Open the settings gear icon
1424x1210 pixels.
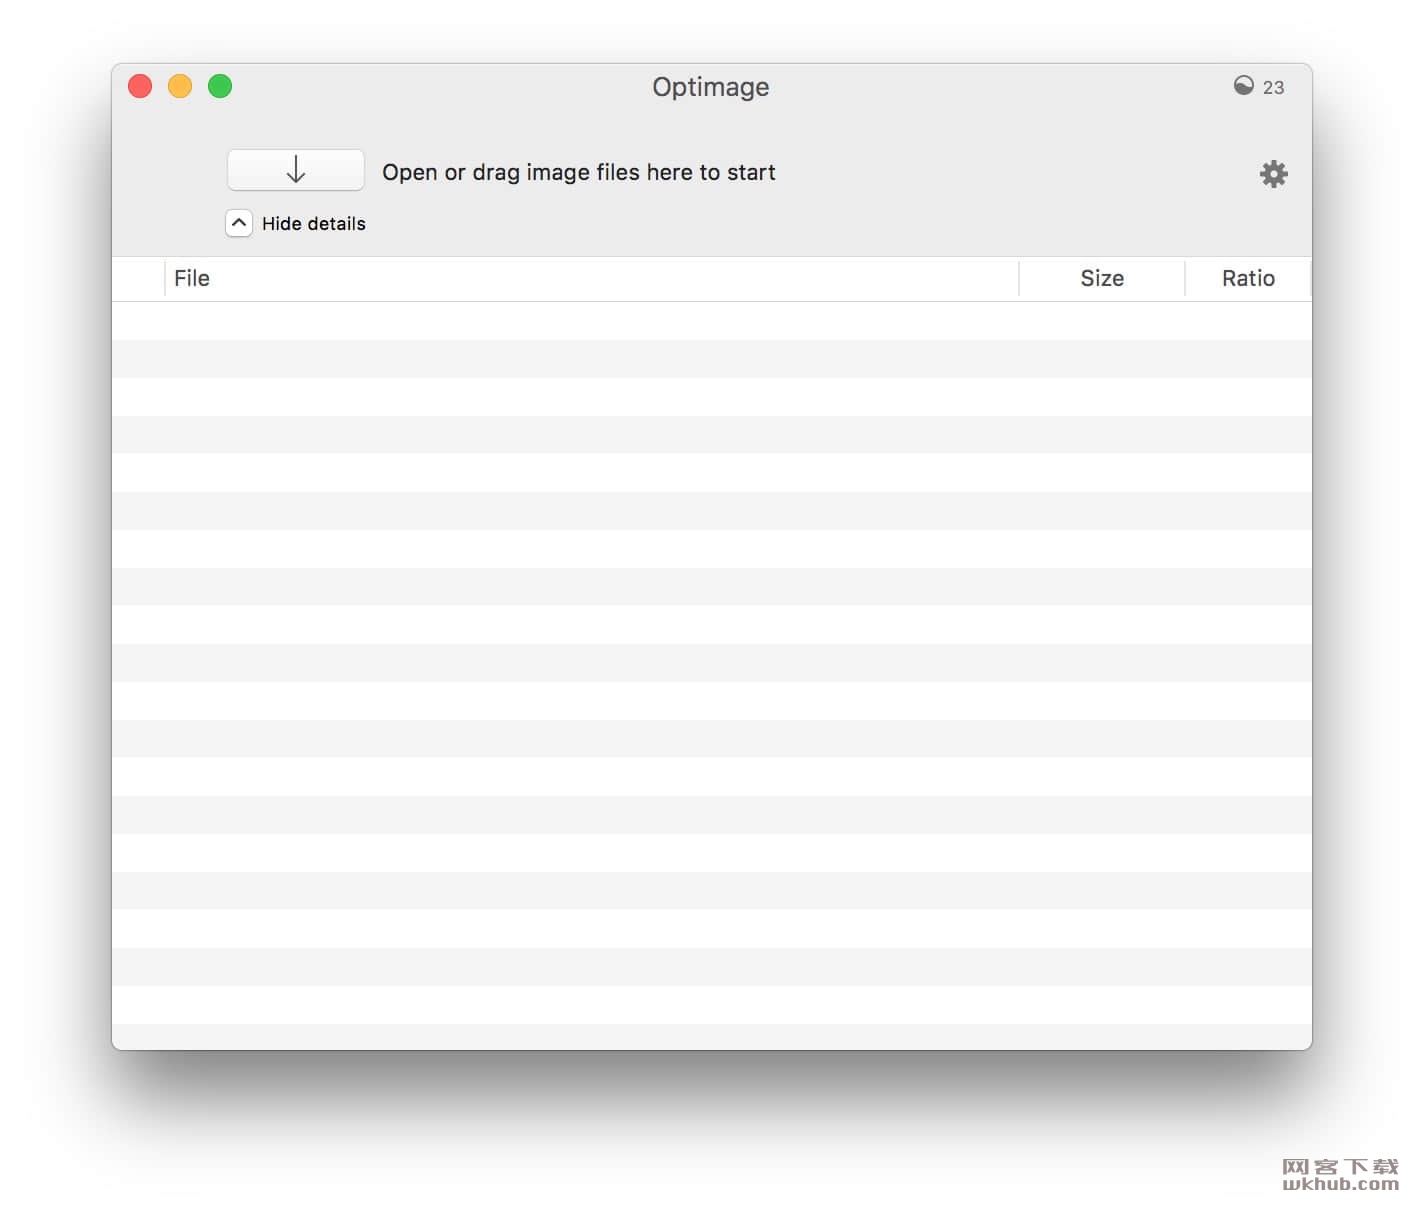point(1273,174)
